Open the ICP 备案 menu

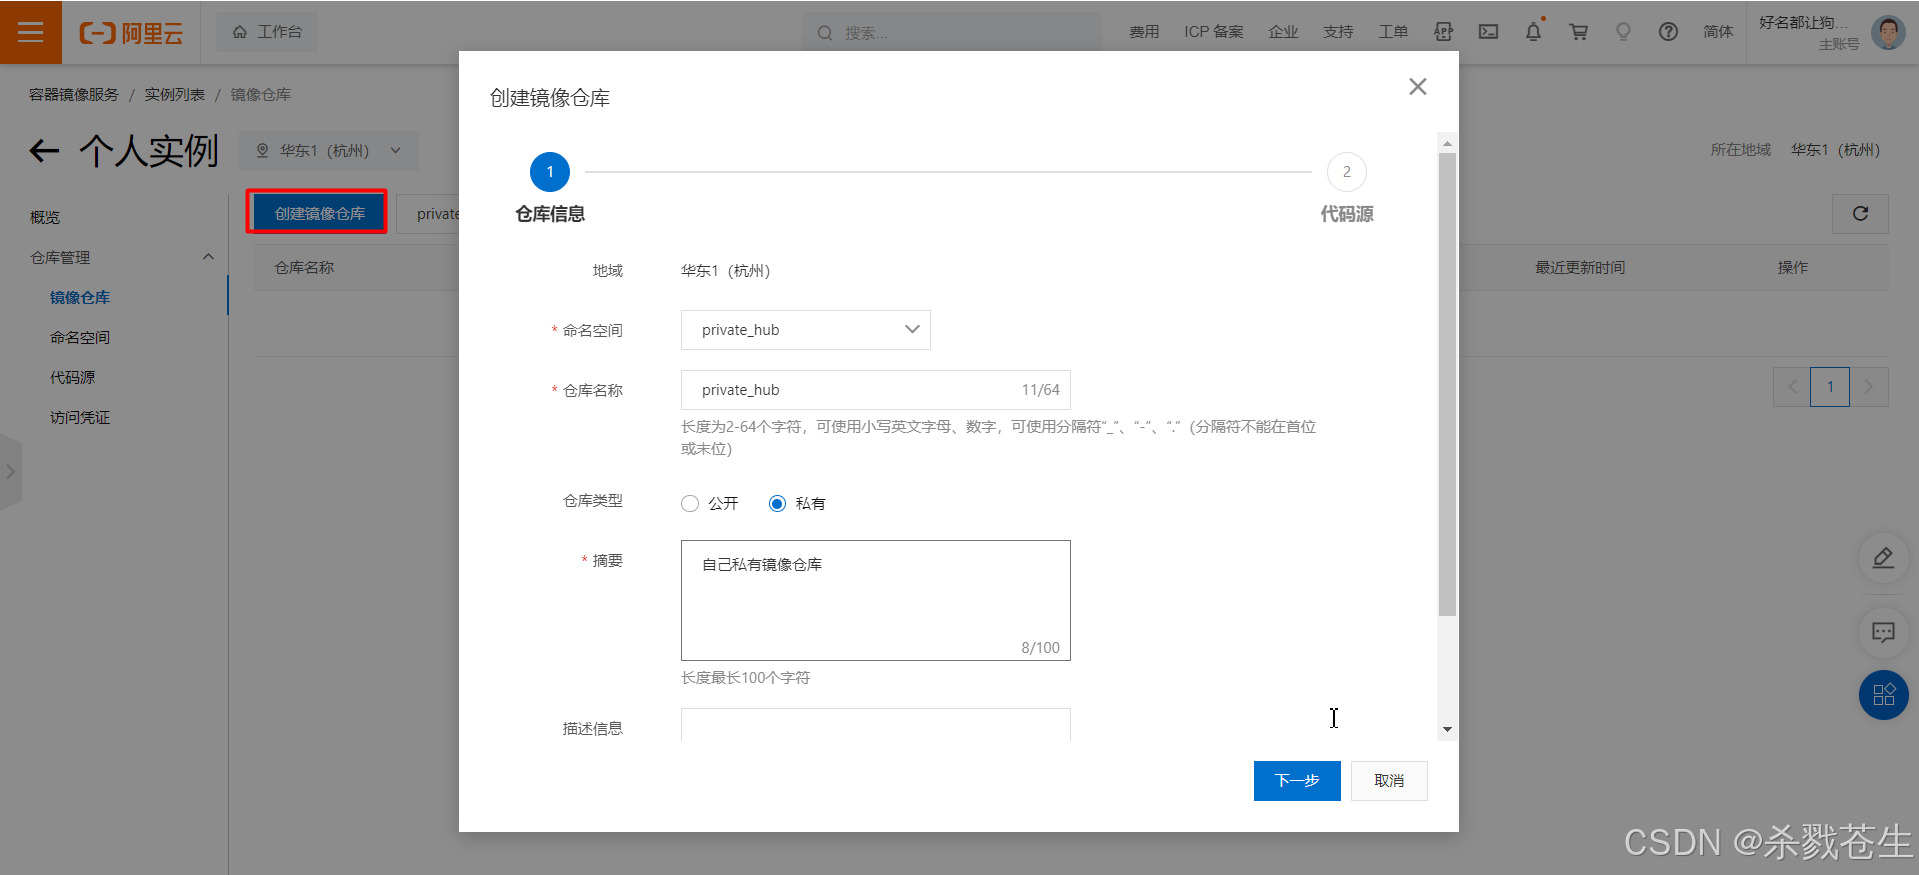click(x=1214, y=32)
